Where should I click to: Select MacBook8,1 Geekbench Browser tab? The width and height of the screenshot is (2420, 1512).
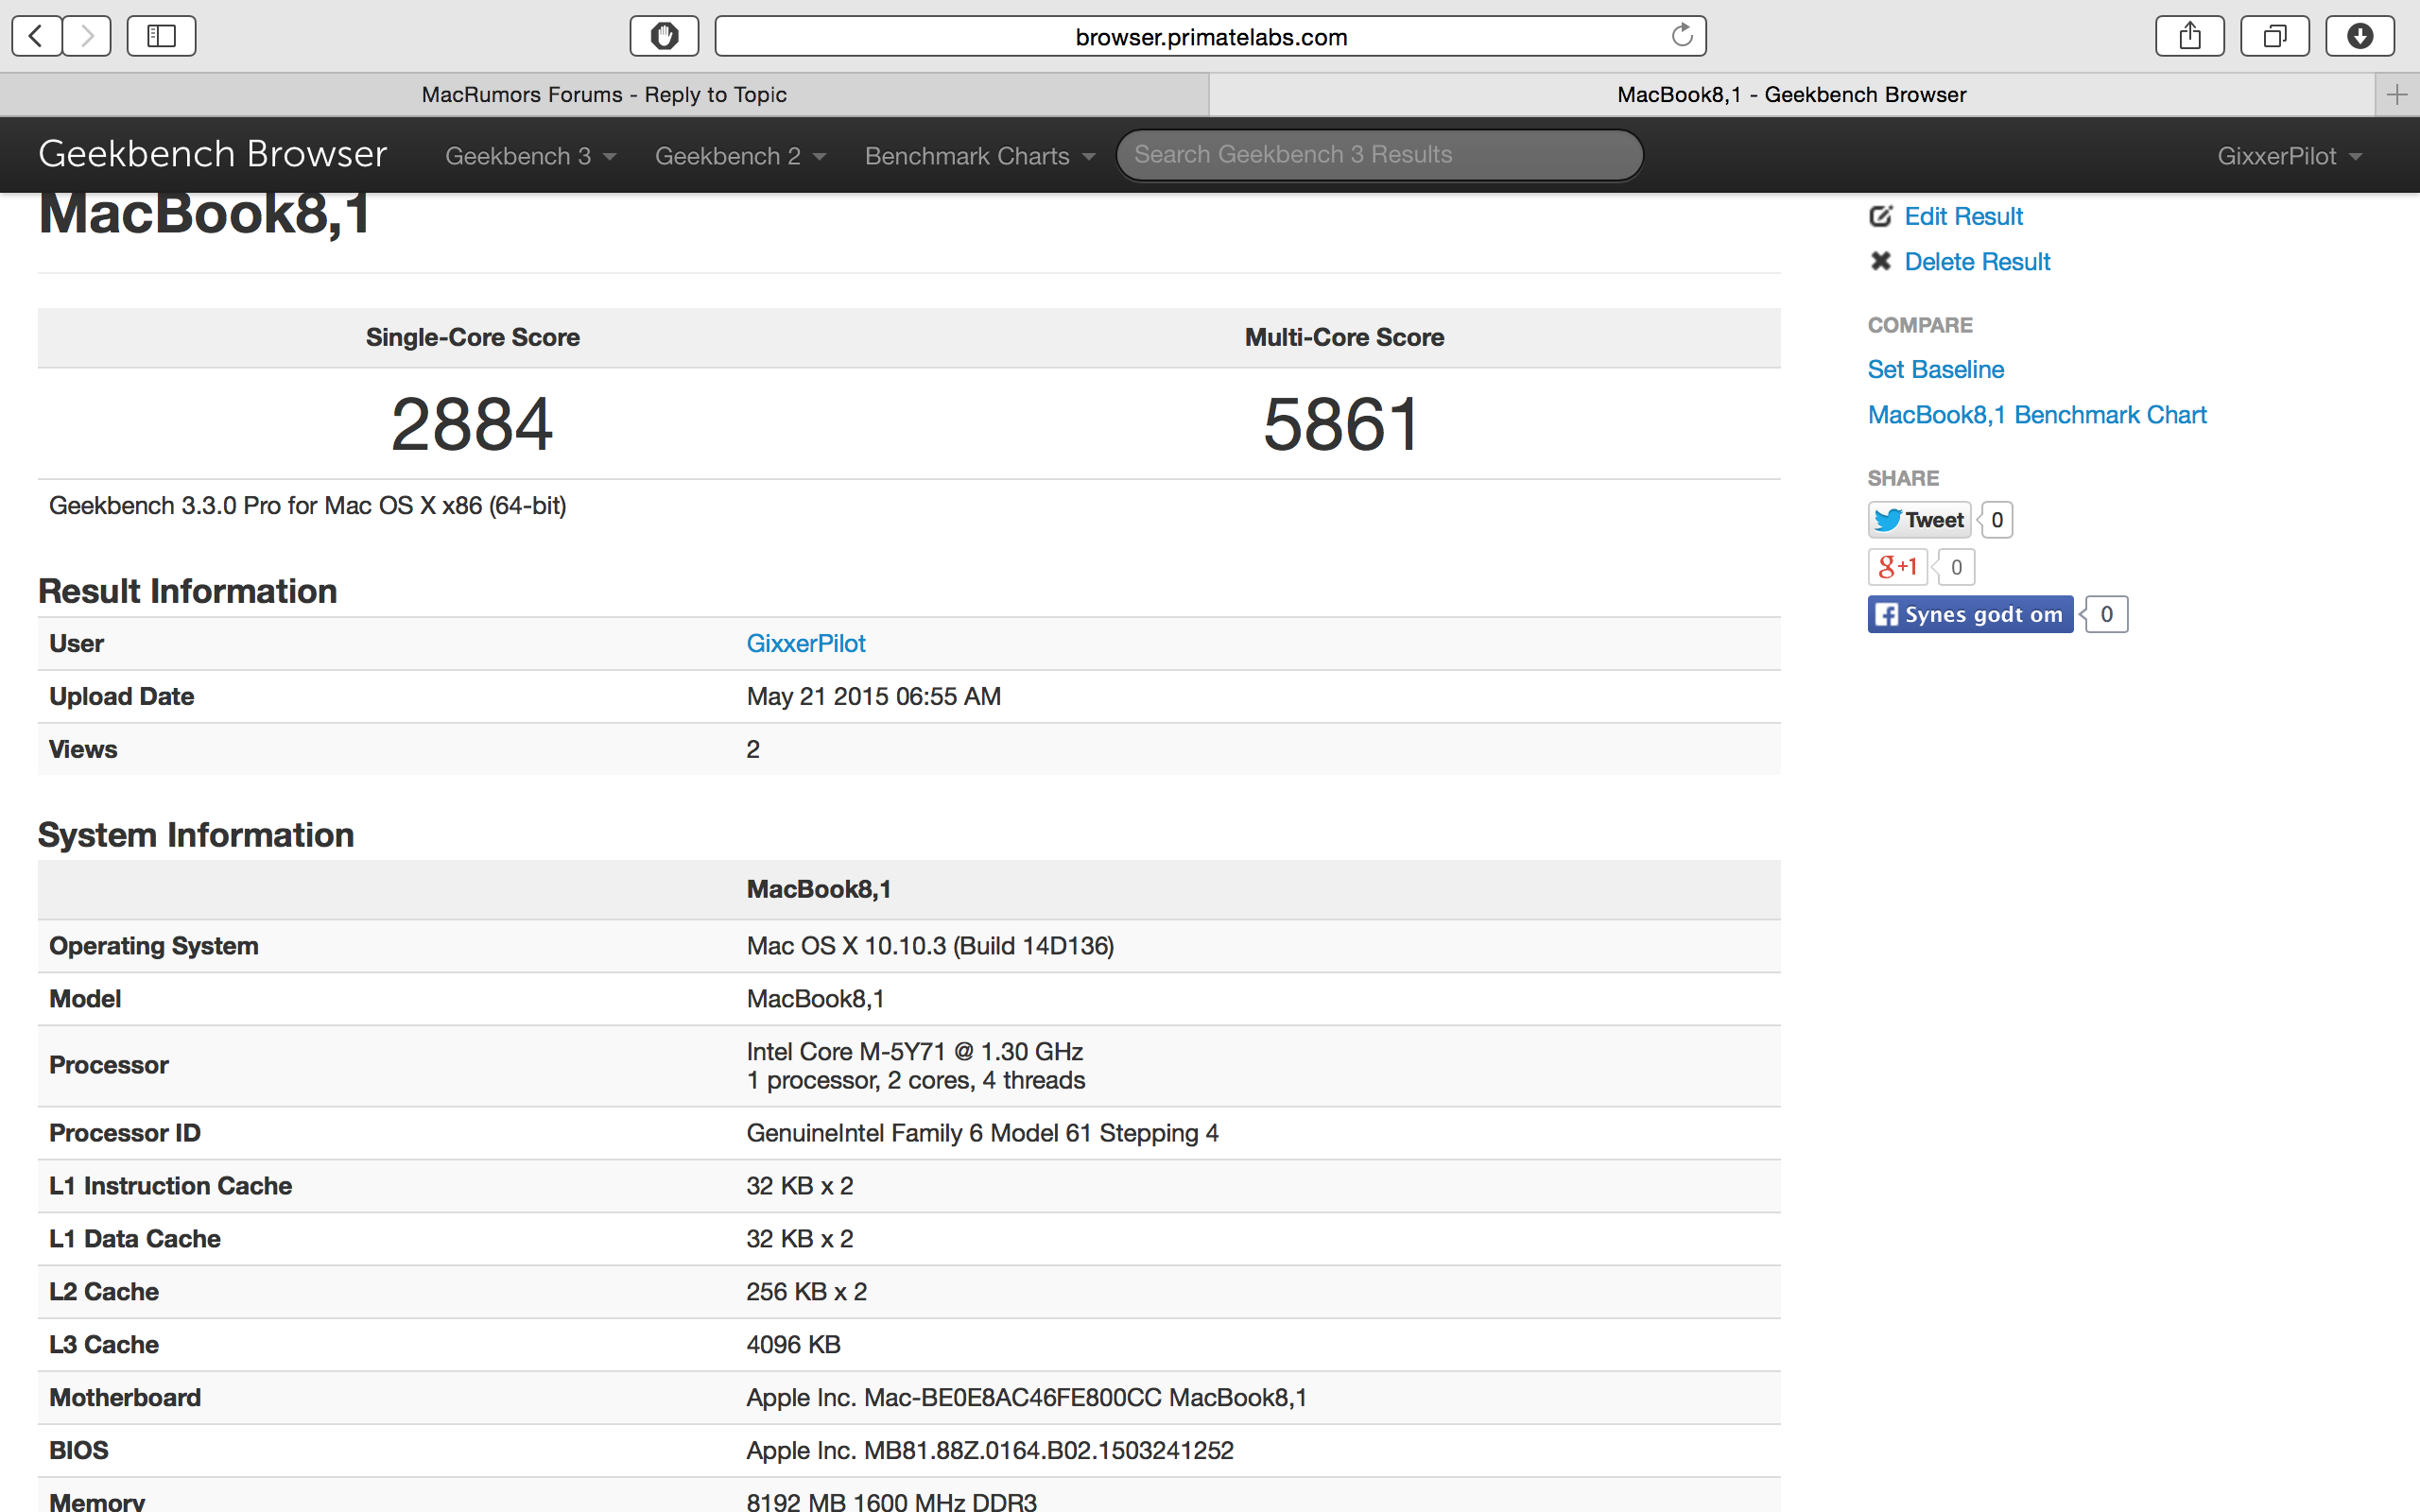click(x=1791, y=95)
